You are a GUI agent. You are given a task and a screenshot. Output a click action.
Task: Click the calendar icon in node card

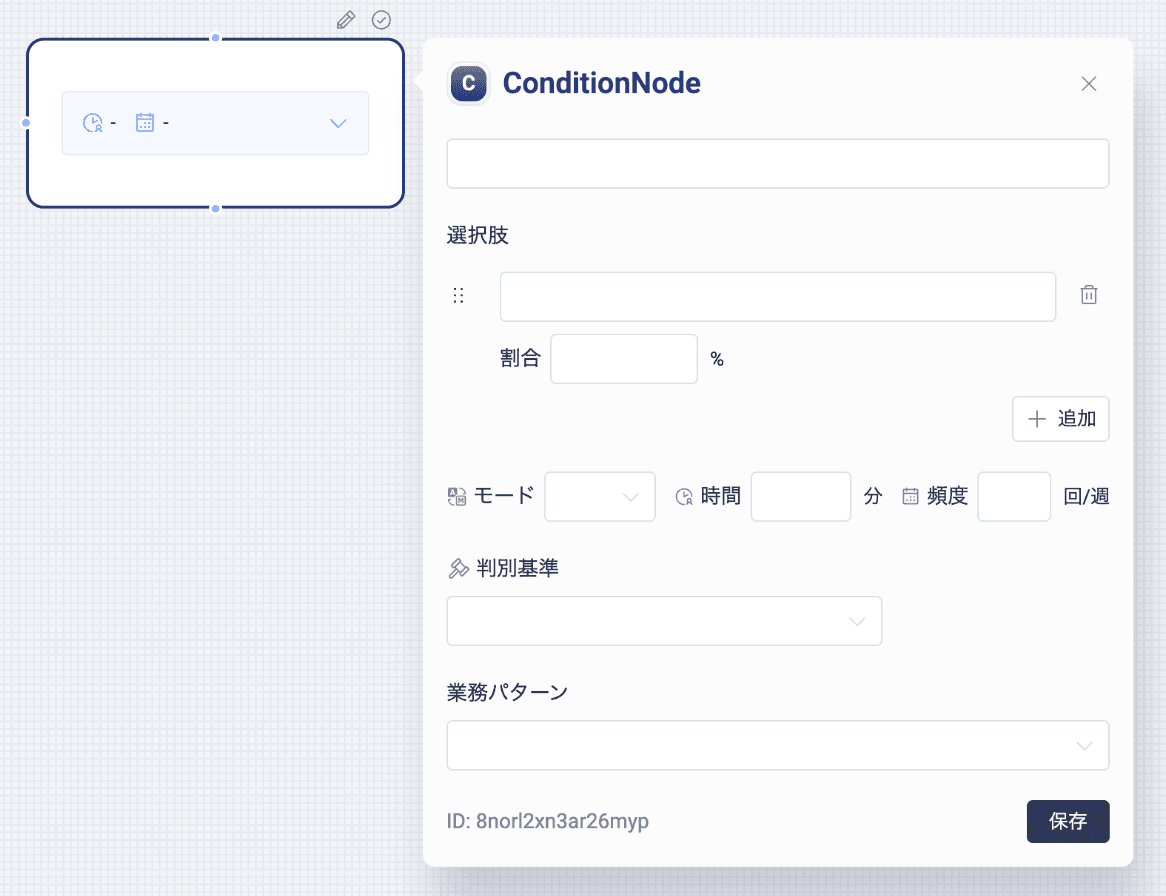pos(145,123)
